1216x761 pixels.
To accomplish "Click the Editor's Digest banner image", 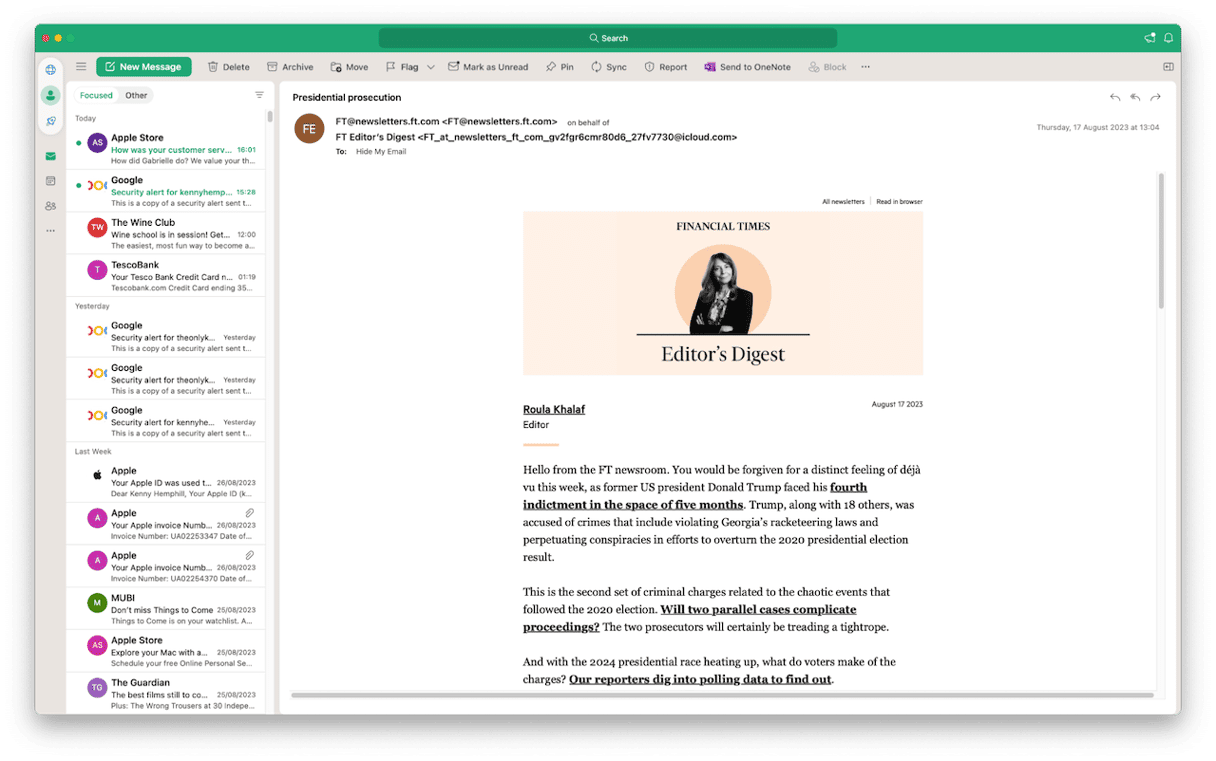I will point(723,293).
